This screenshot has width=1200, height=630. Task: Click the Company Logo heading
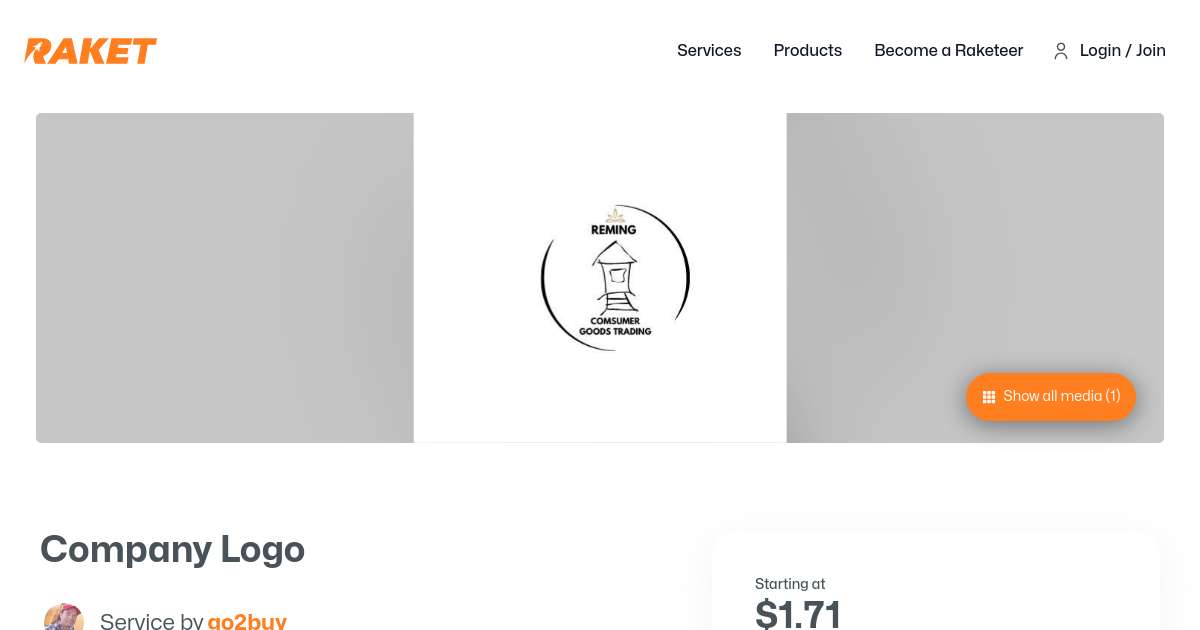(172, 549)
